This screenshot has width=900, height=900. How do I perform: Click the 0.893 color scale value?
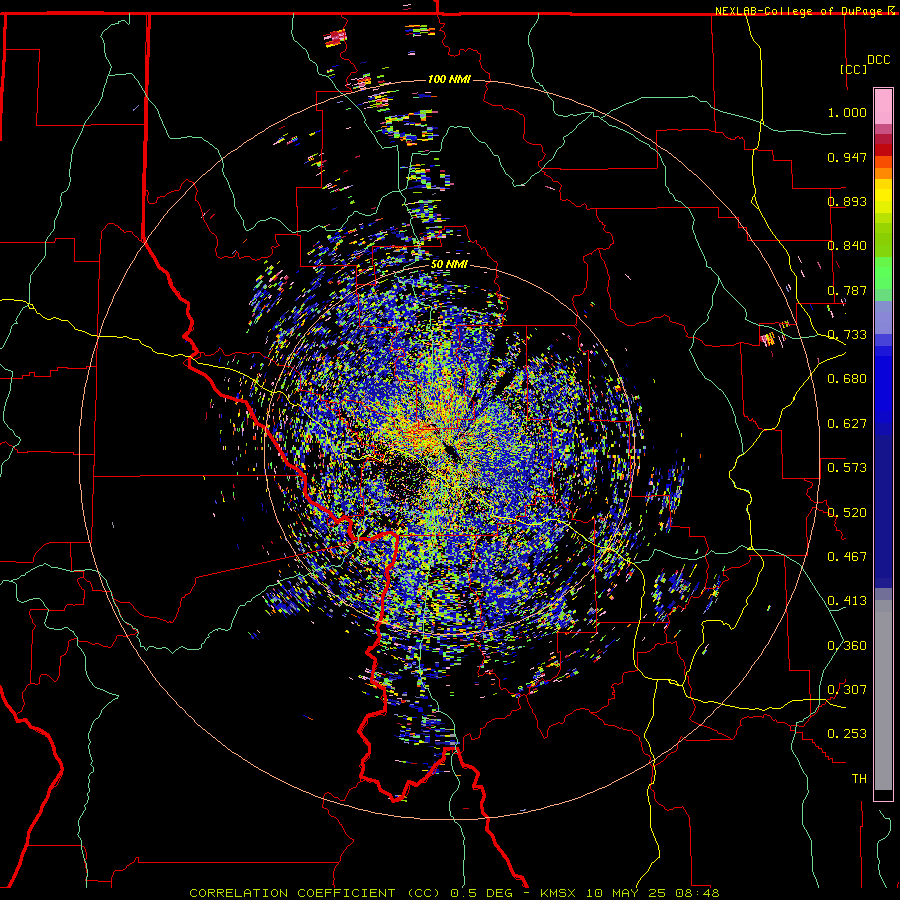tap(847, 201)
